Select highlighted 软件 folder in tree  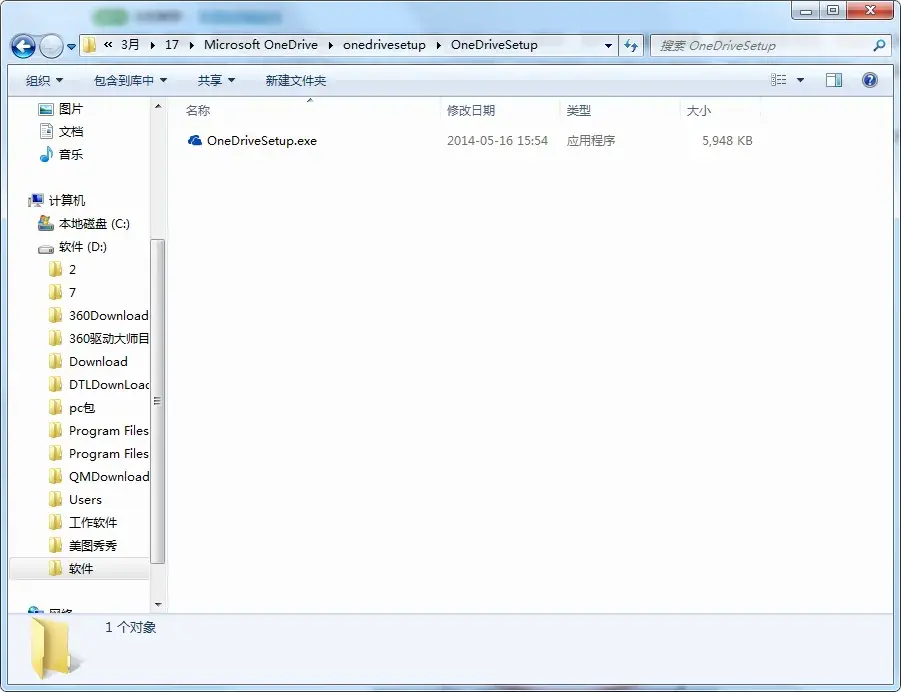click(80, 568)
